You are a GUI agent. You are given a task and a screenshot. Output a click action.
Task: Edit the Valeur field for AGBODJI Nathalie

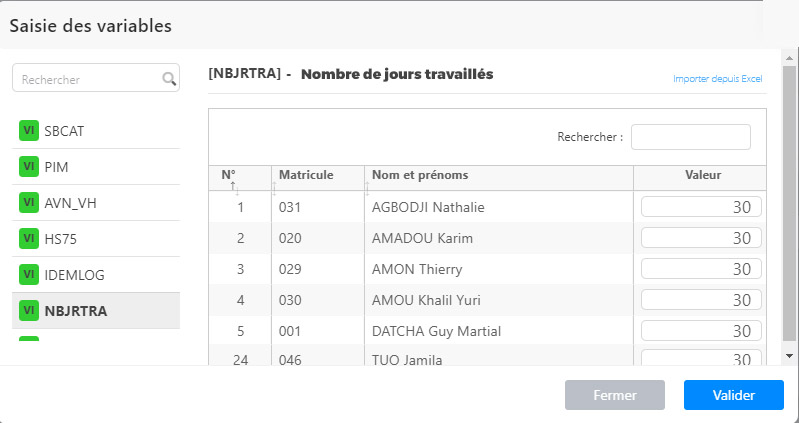pyautogui.click(x=701, y=207)
